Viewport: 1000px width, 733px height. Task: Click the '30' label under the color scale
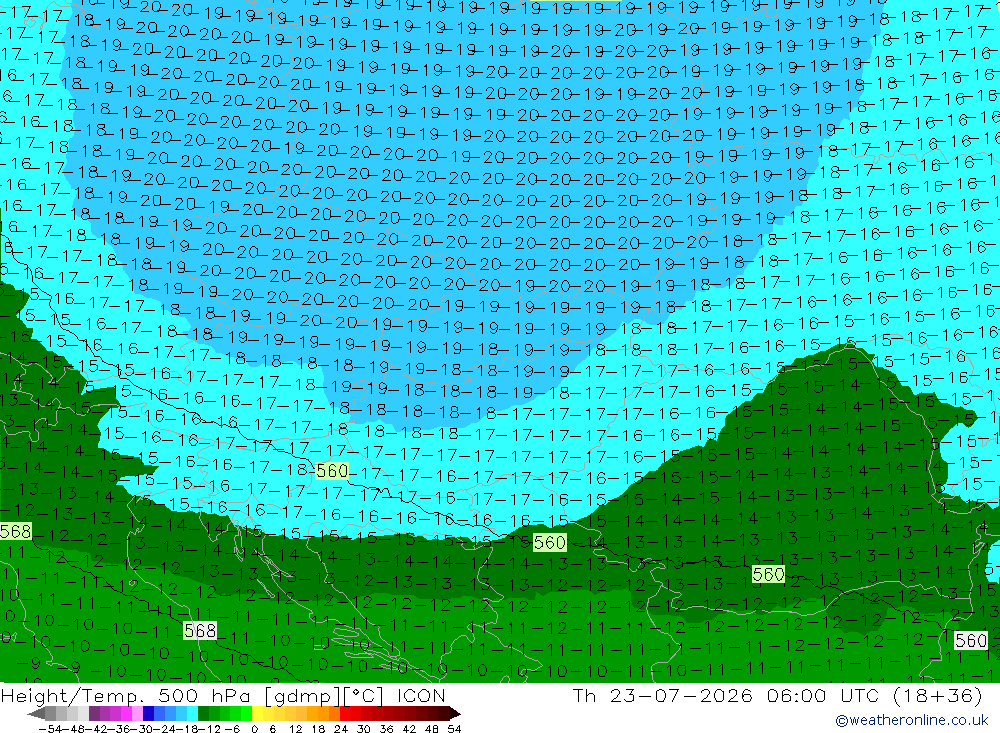click(x=364, y=729)
